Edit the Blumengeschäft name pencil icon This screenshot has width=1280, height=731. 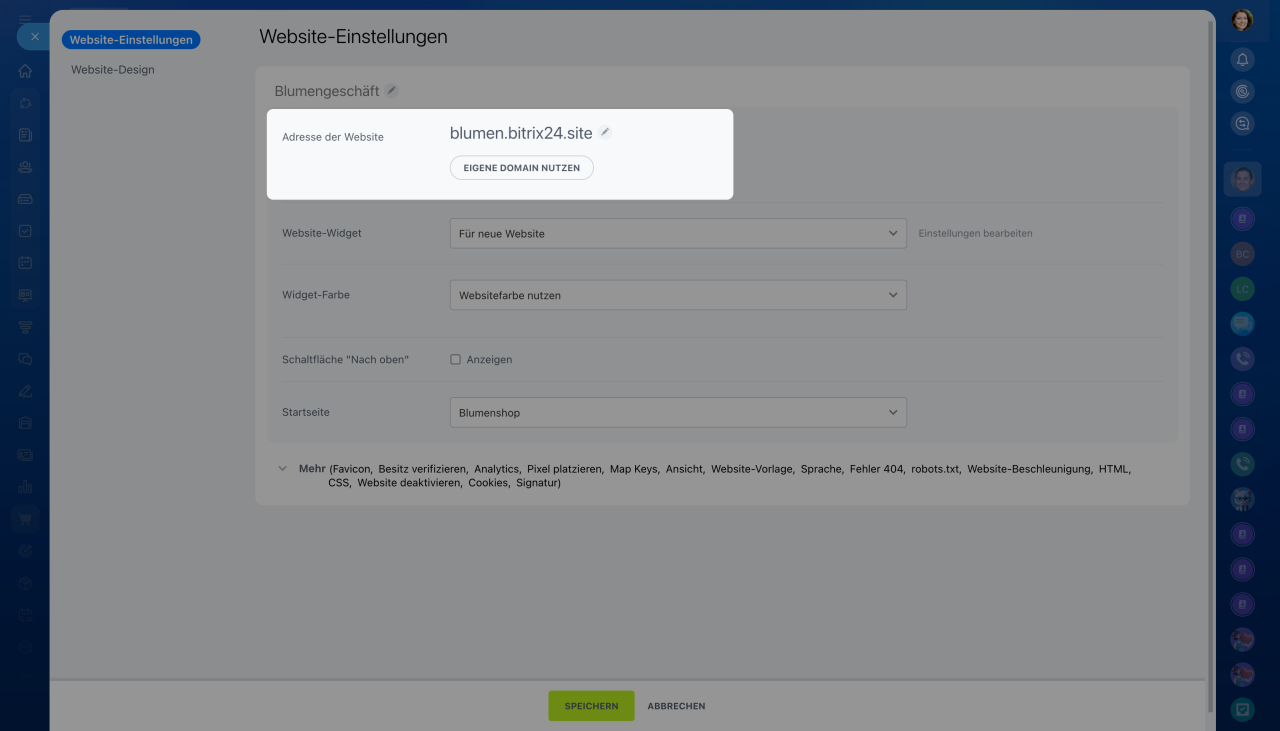pyautogui.click(x=392, y=90)
